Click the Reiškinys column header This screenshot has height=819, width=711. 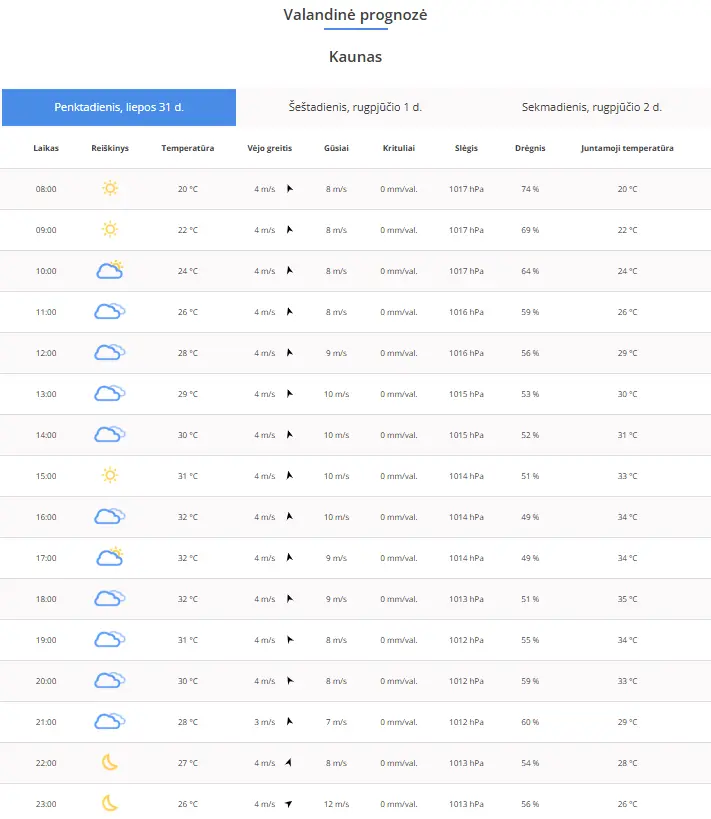(x=110, y=148)
